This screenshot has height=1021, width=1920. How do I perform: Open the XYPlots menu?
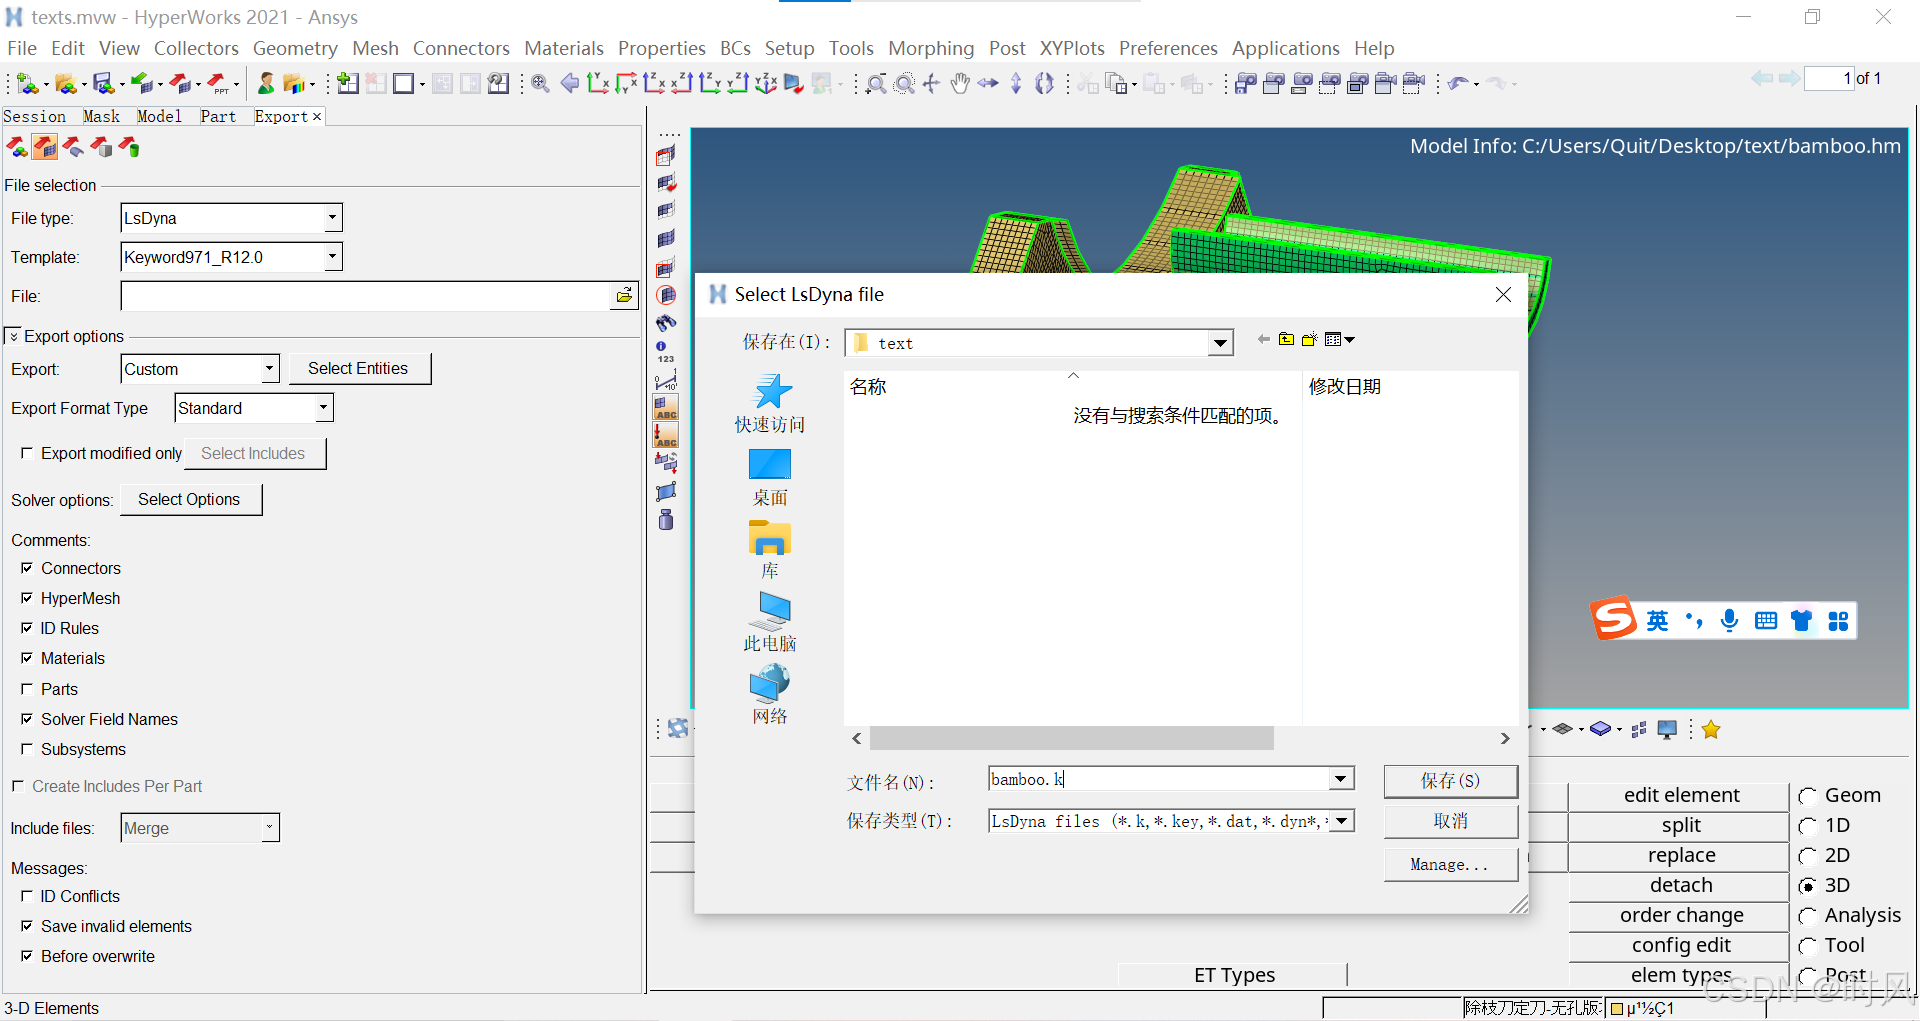[x=1072, y=48]
